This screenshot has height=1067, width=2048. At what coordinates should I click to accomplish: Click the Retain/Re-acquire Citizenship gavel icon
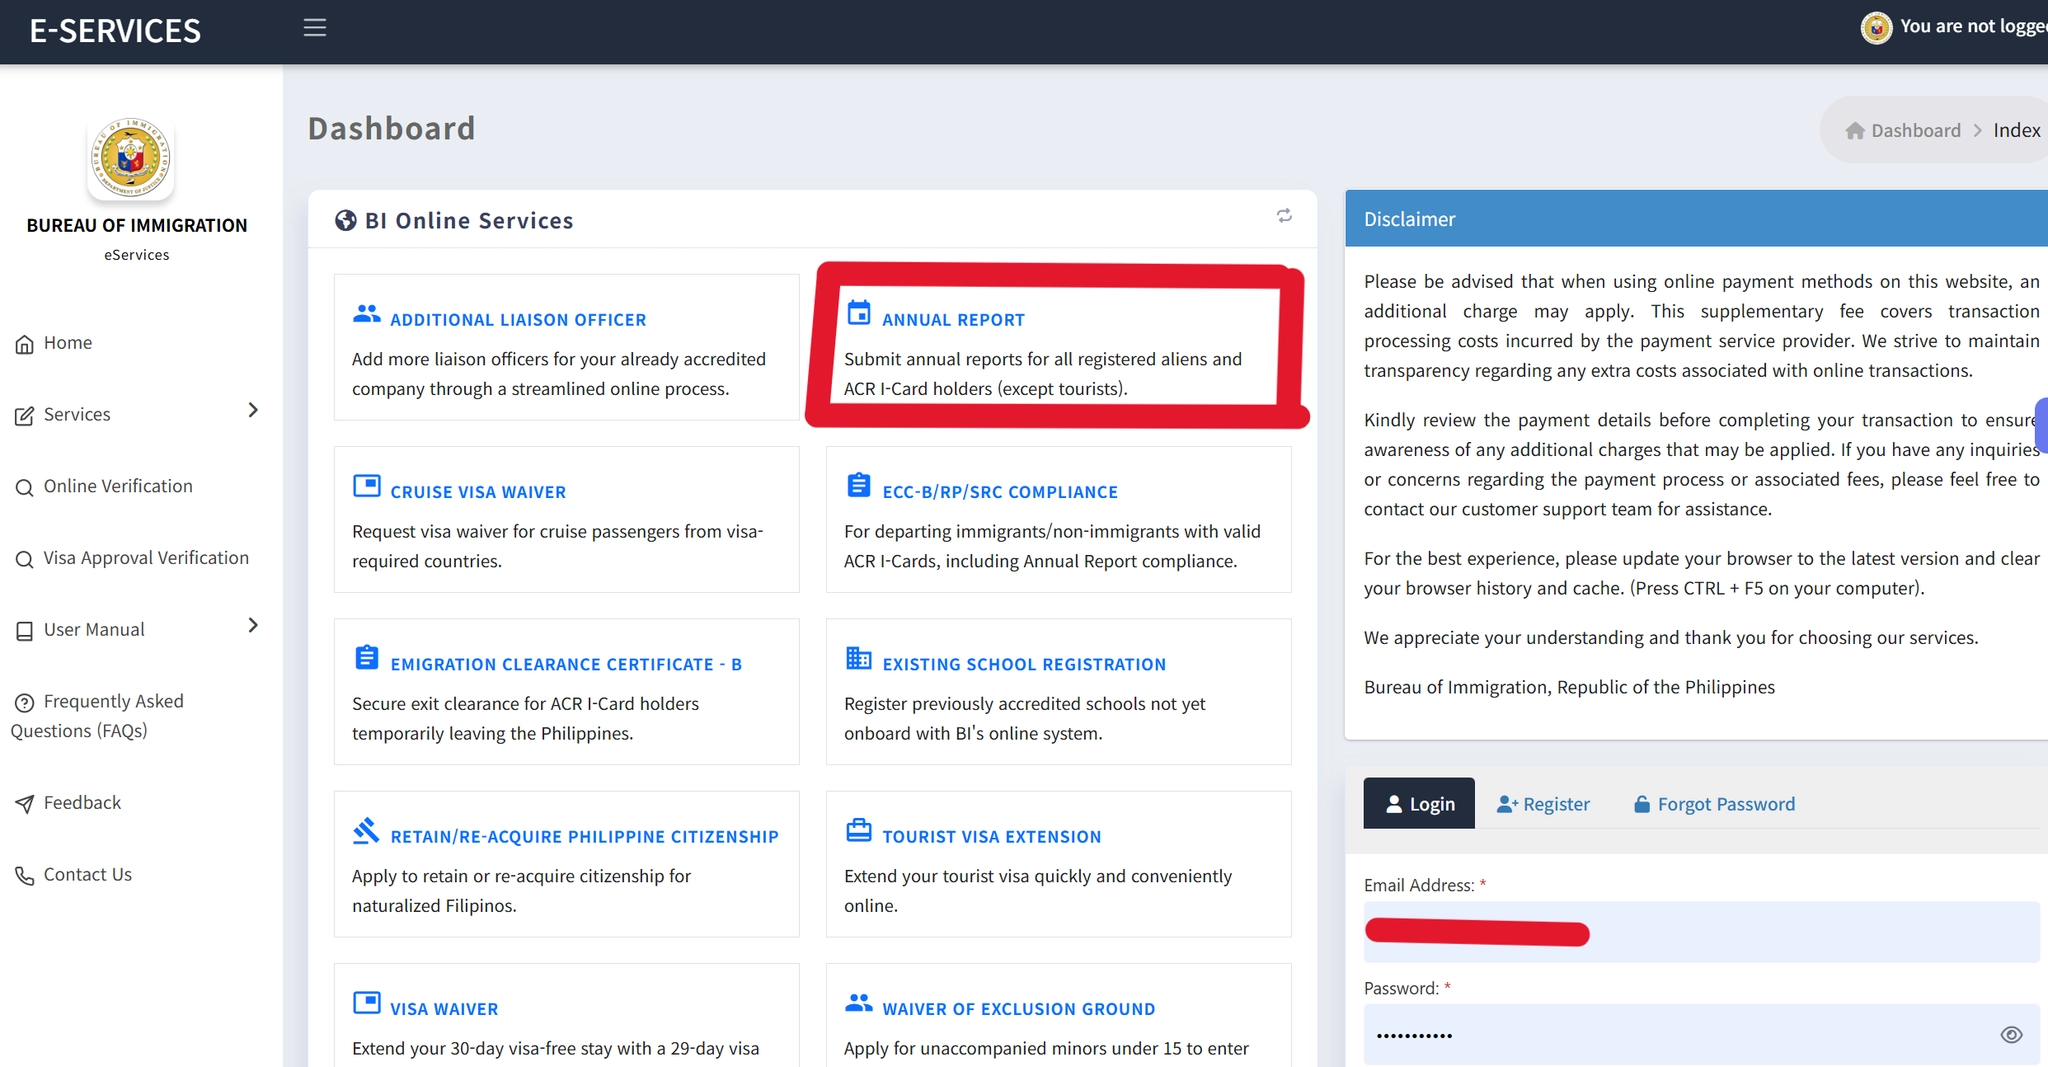coord(367,830)
